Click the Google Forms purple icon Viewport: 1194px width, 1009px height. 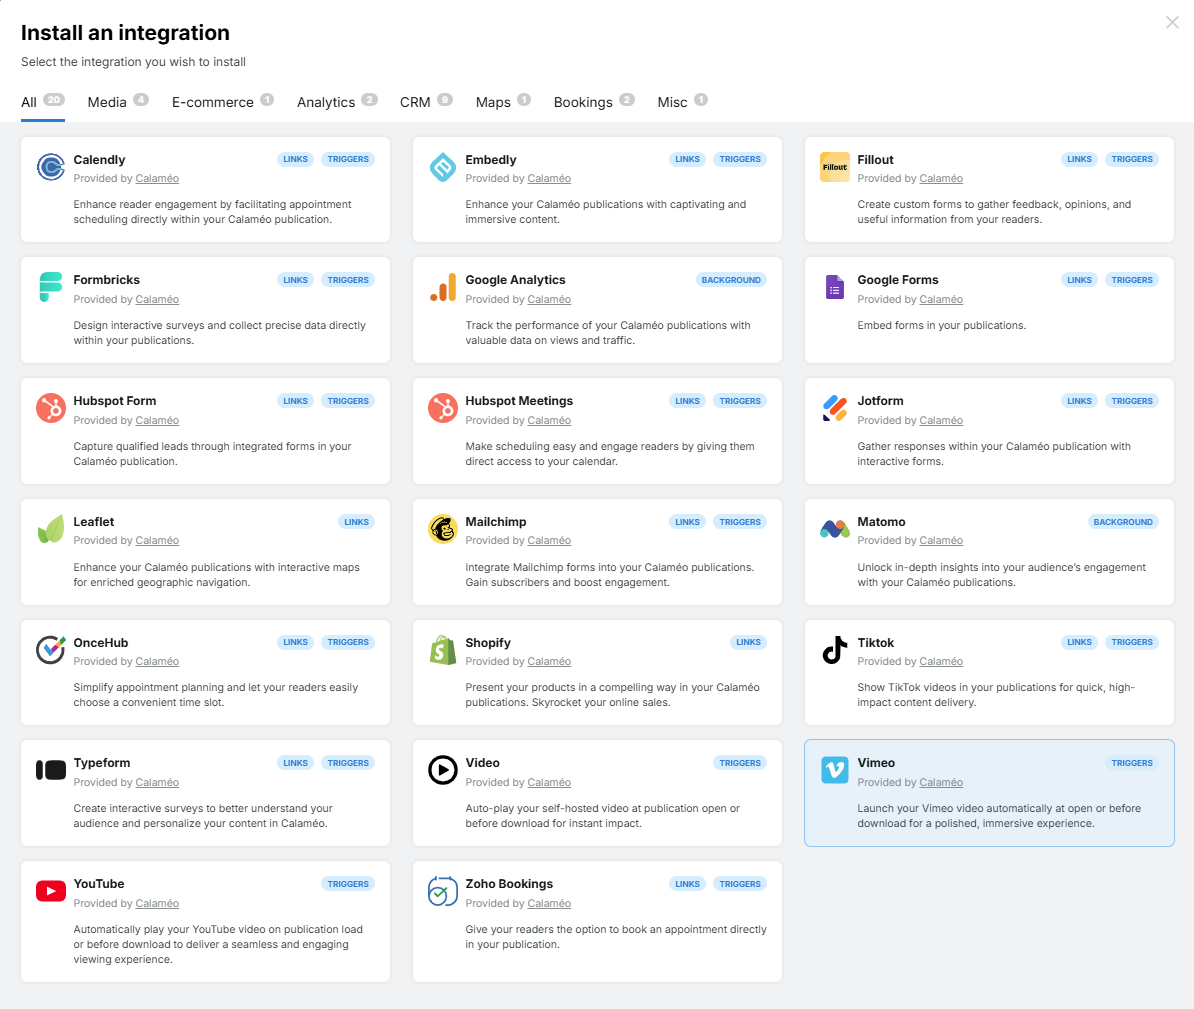(835, 288)
